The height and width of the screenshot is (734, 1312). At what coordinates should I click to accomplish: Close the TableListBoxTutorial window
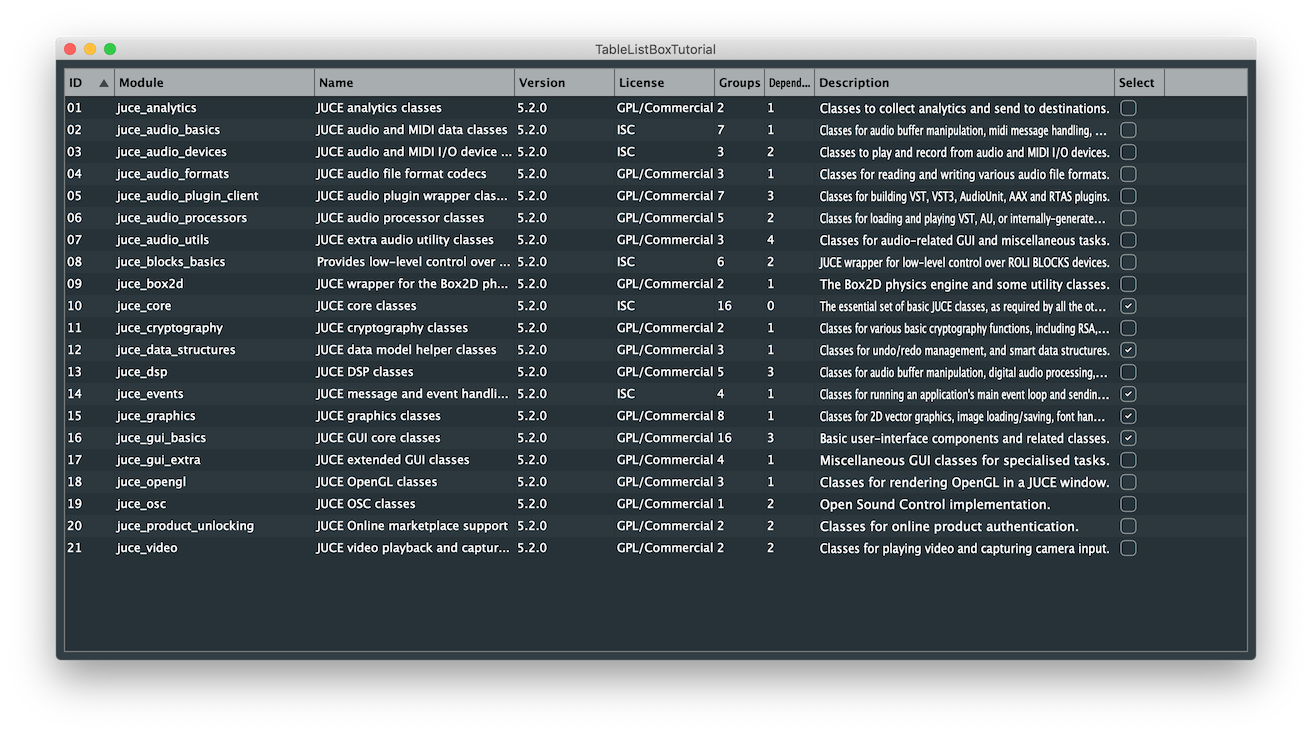[70, 49]
